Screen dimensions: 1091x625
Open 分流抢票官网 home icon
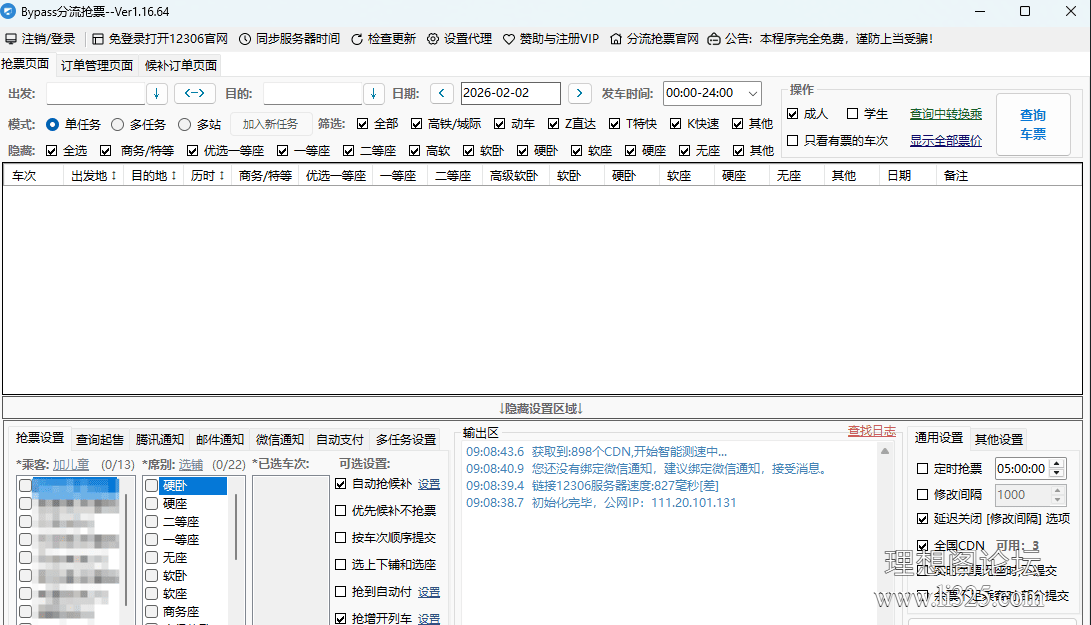pos(616,39)
